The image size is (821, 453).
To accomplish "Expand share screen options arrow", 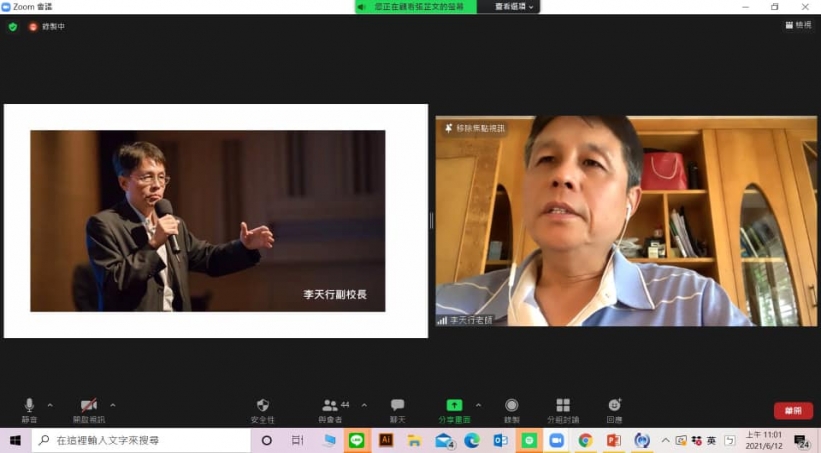I will (x=478, y=405).
